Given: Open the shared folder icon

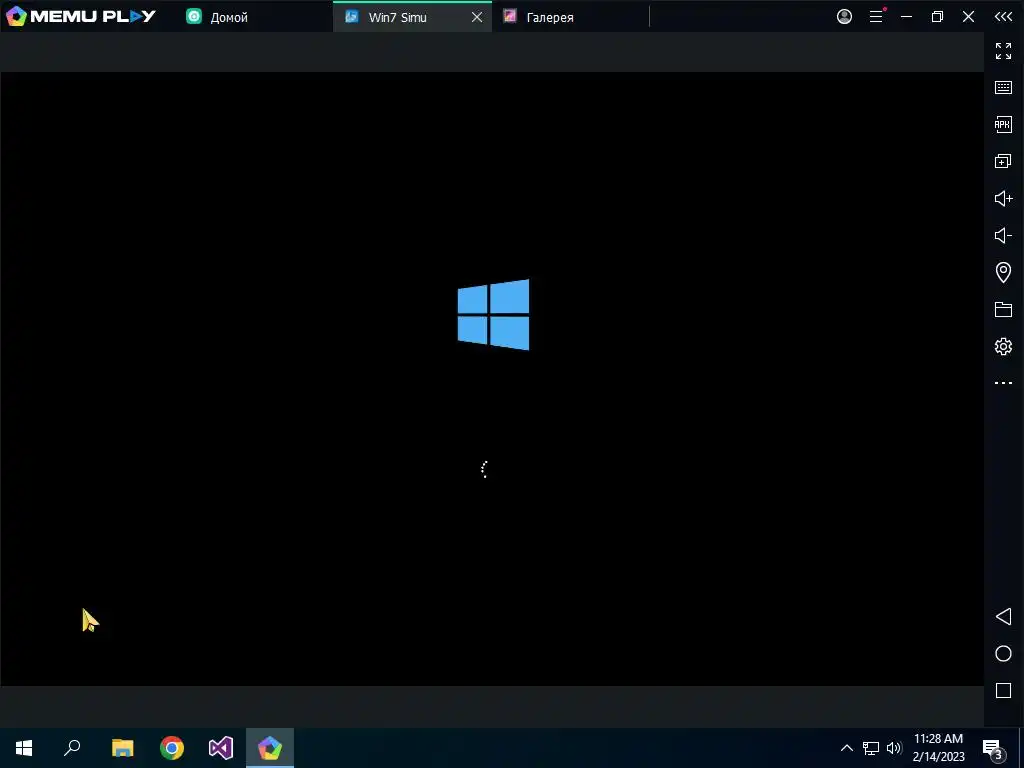Looking at the screenshot, I should [x=1003, y=309].
